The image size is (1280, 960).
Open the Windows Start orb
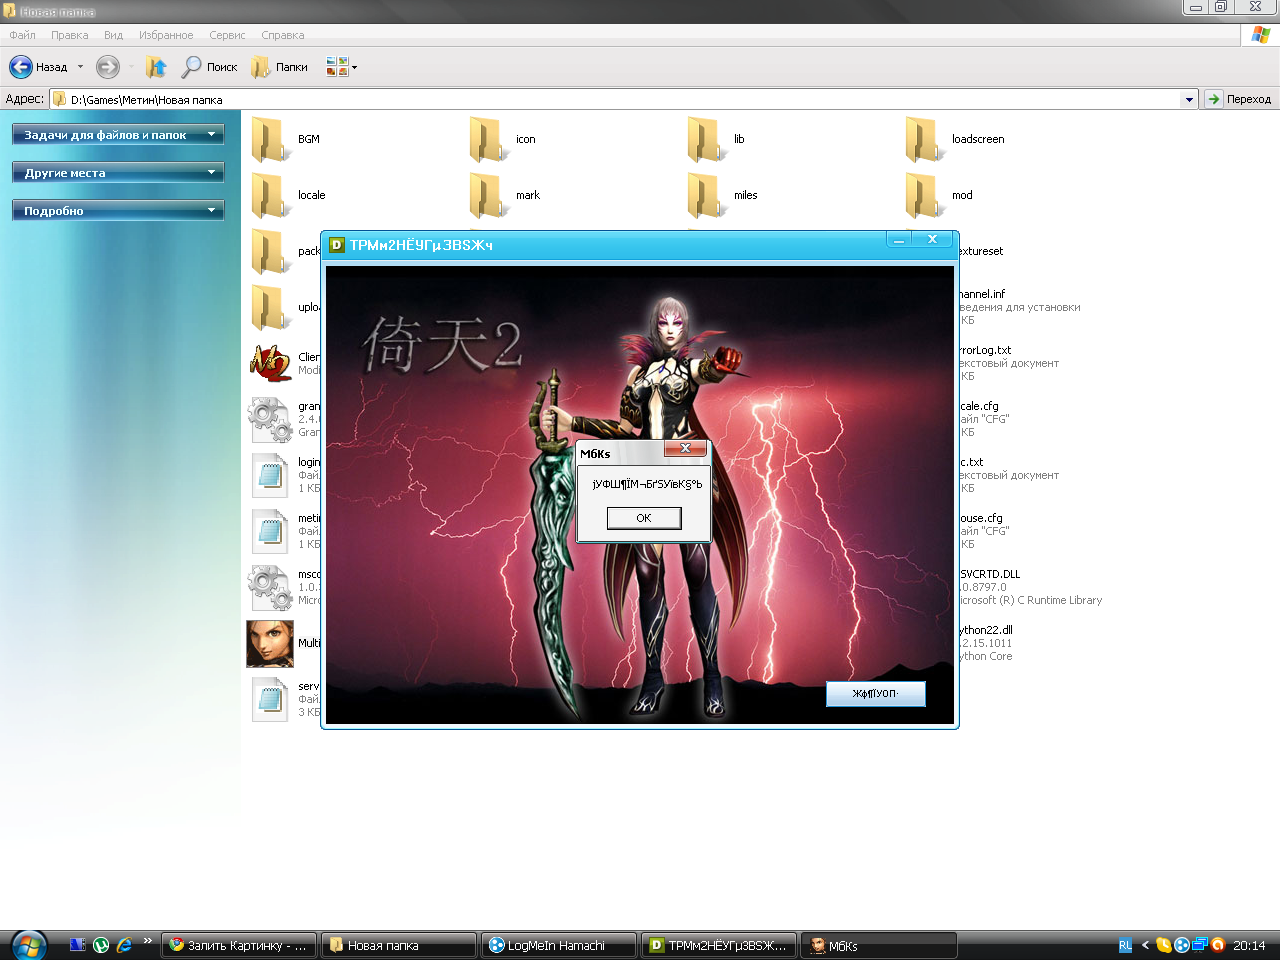[28, 945]
